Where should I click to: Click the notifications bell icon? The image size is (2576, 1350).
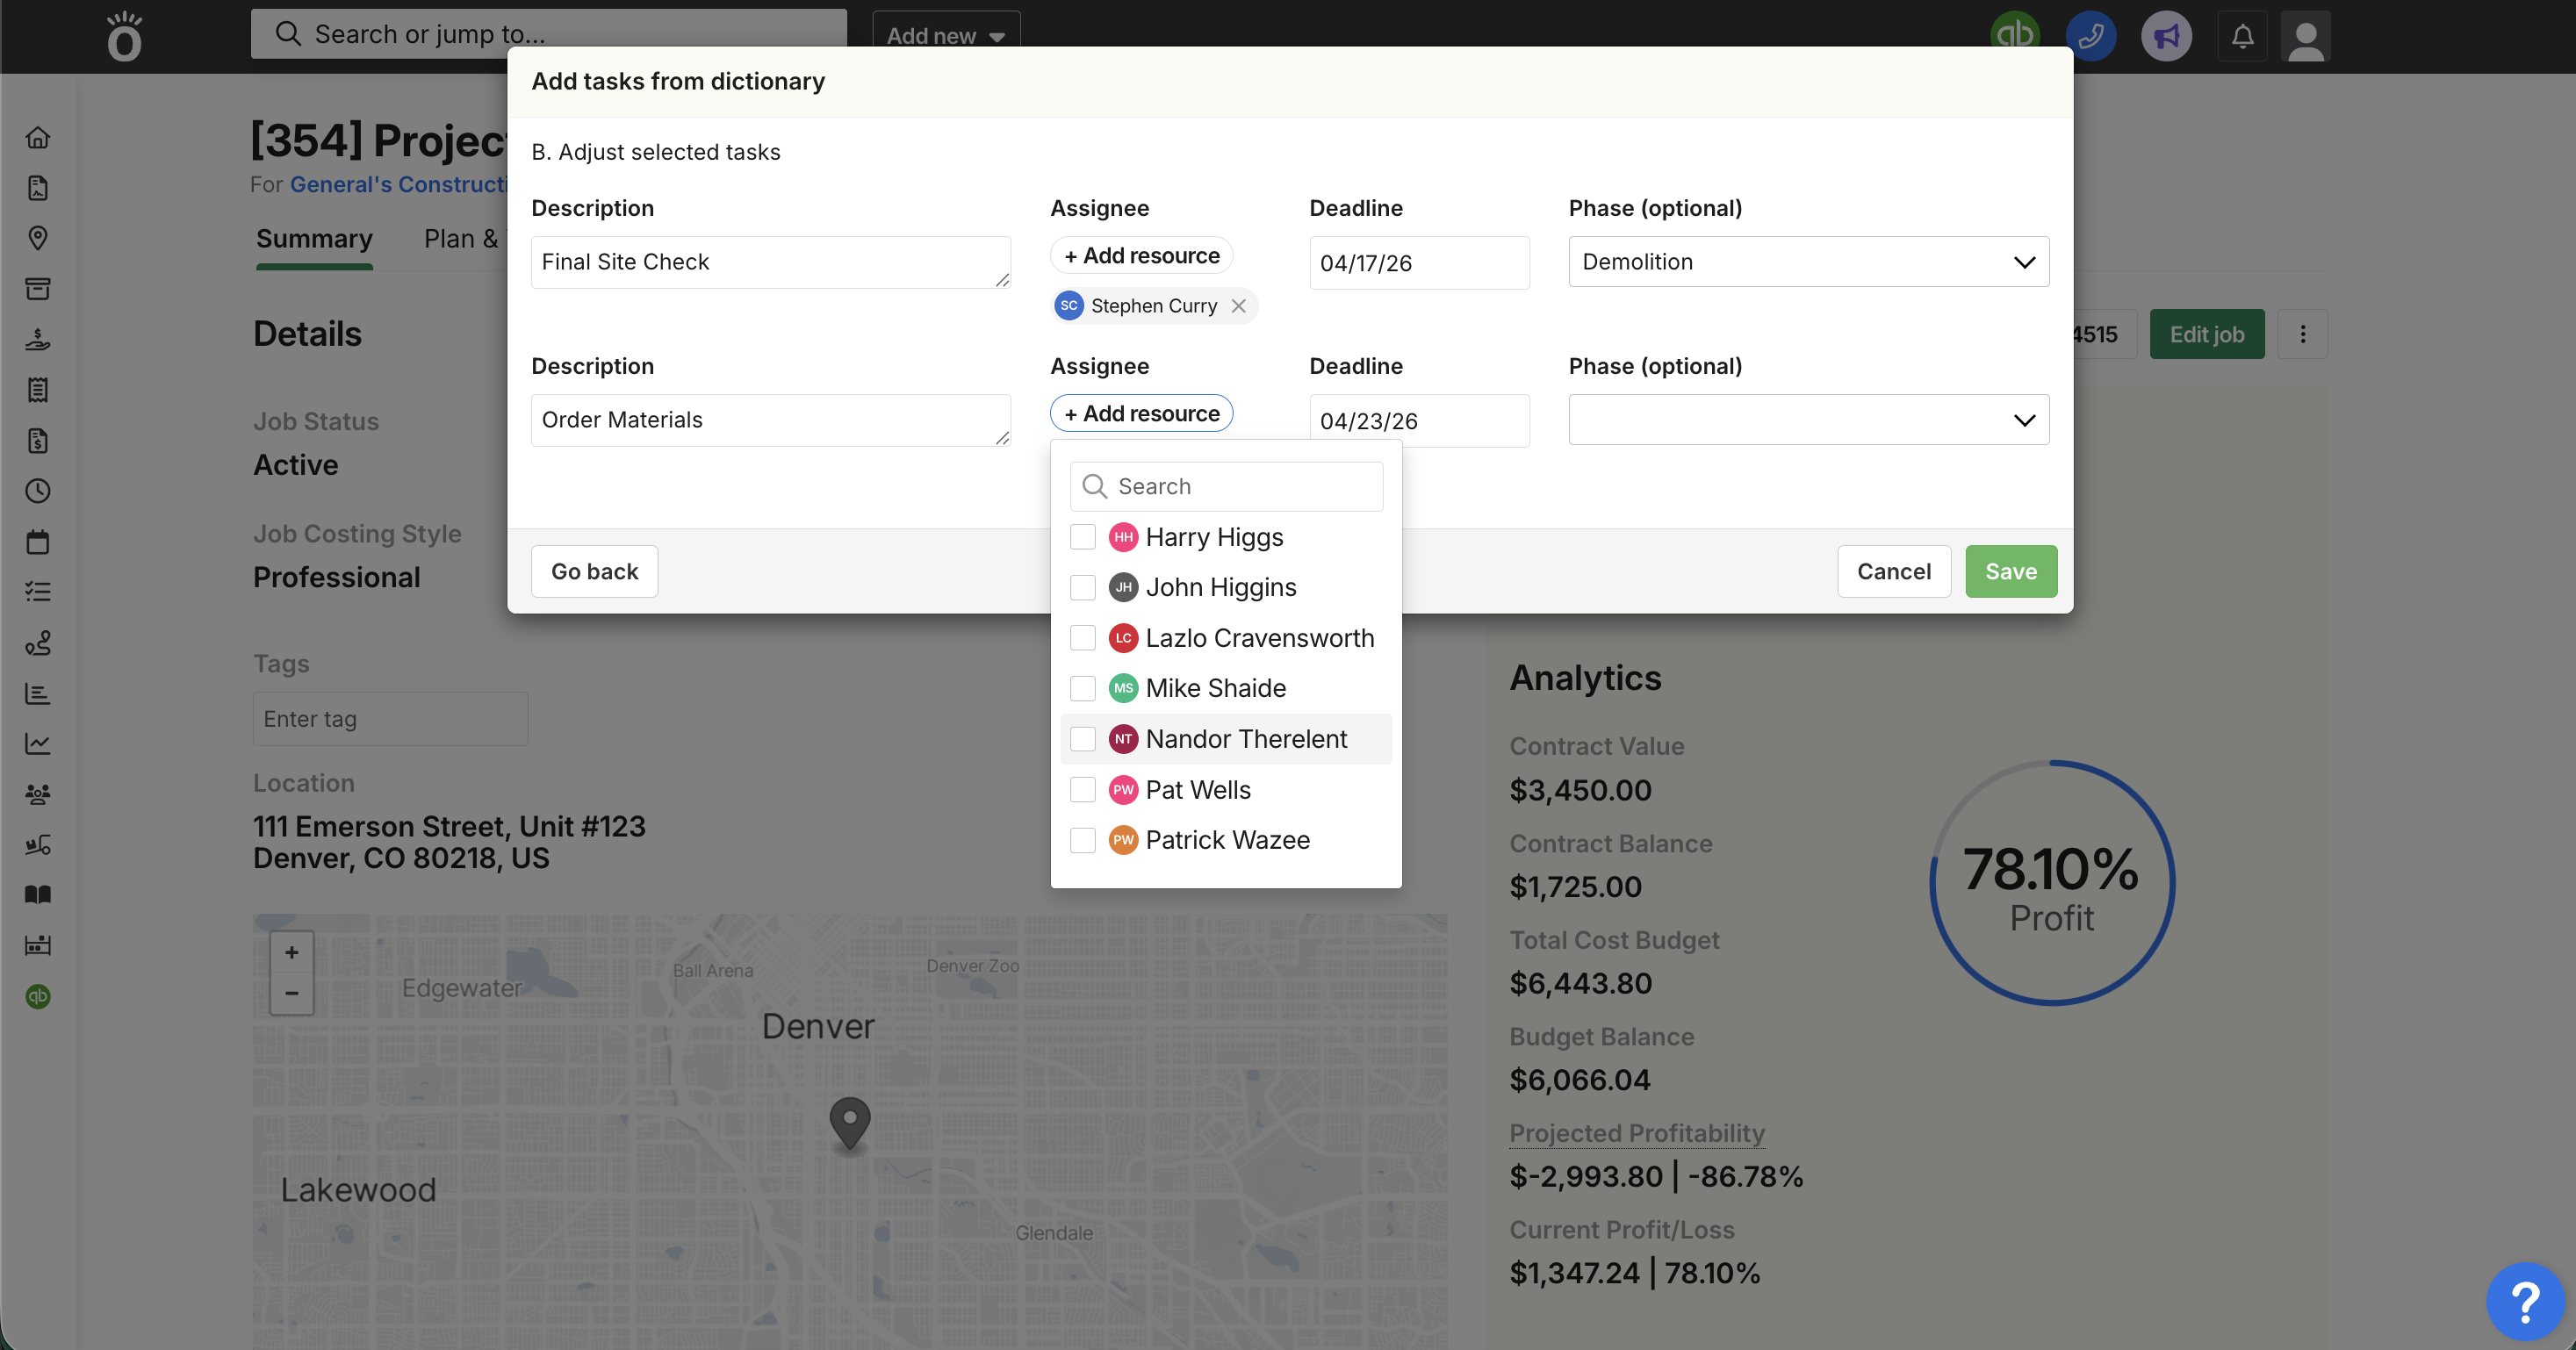tap(2242, 37)
